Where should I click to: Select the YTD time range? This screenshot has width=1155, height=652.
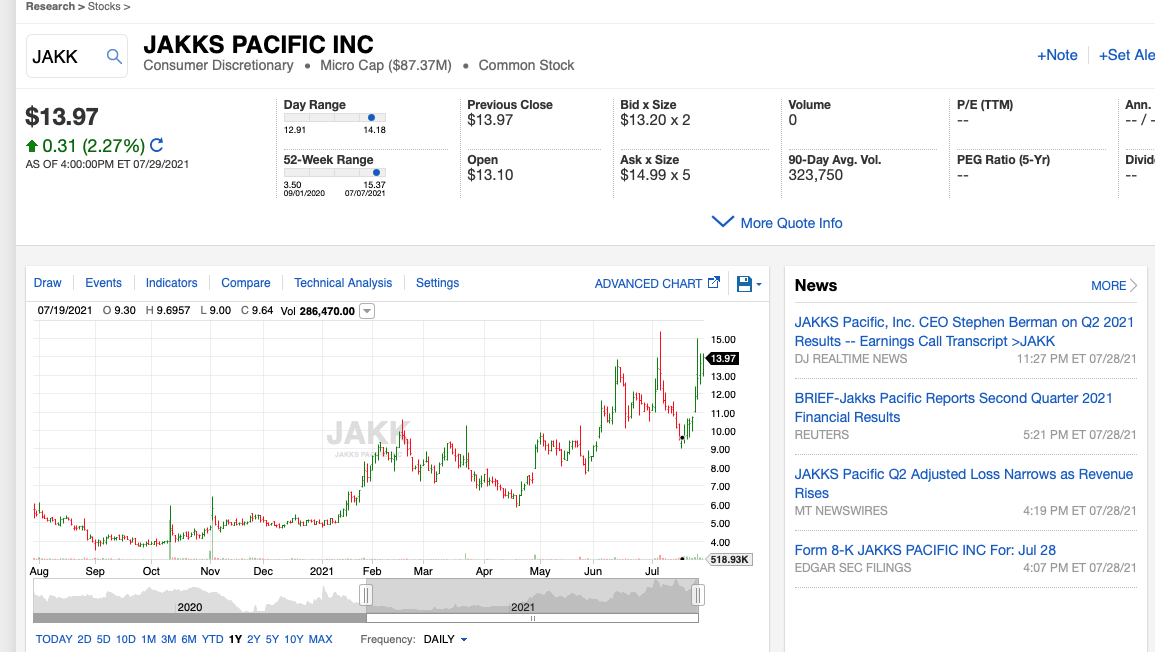point(212,639)
